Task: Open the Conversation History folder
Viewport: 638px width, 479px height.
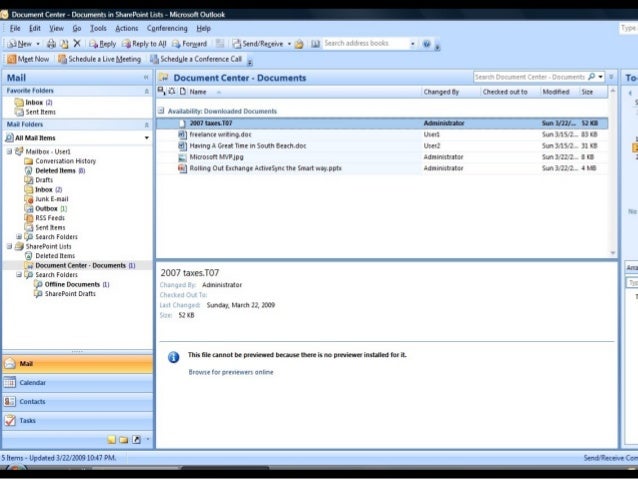Action: [60, 161]
